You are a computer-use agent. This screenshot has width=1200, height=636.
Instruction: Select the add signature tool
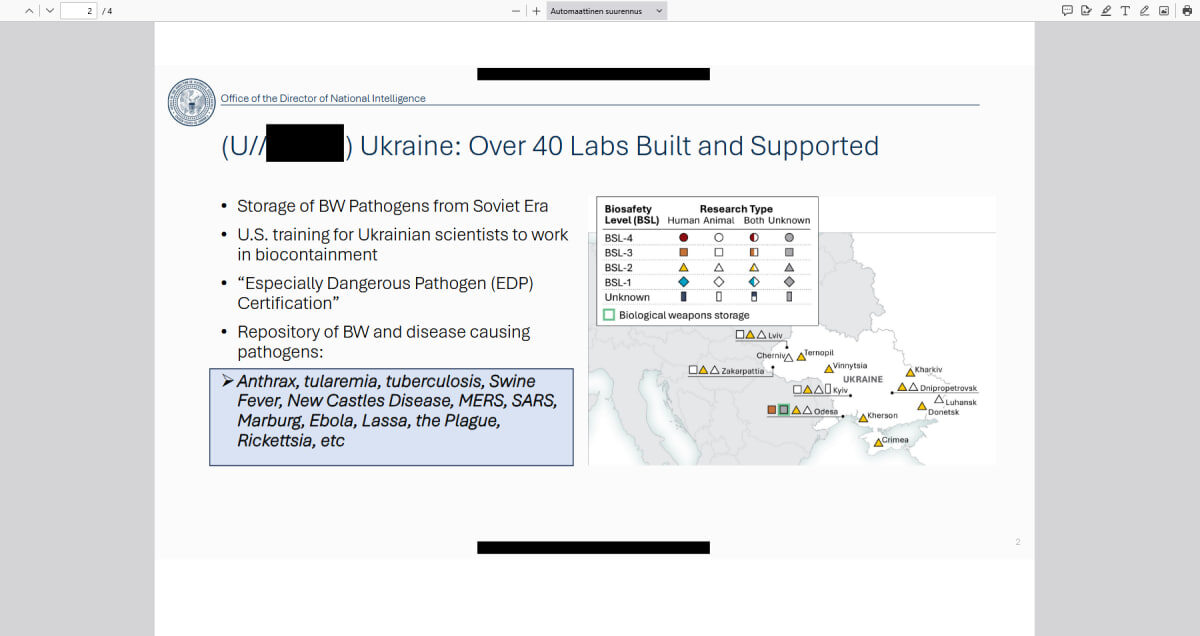point(1086,10)
